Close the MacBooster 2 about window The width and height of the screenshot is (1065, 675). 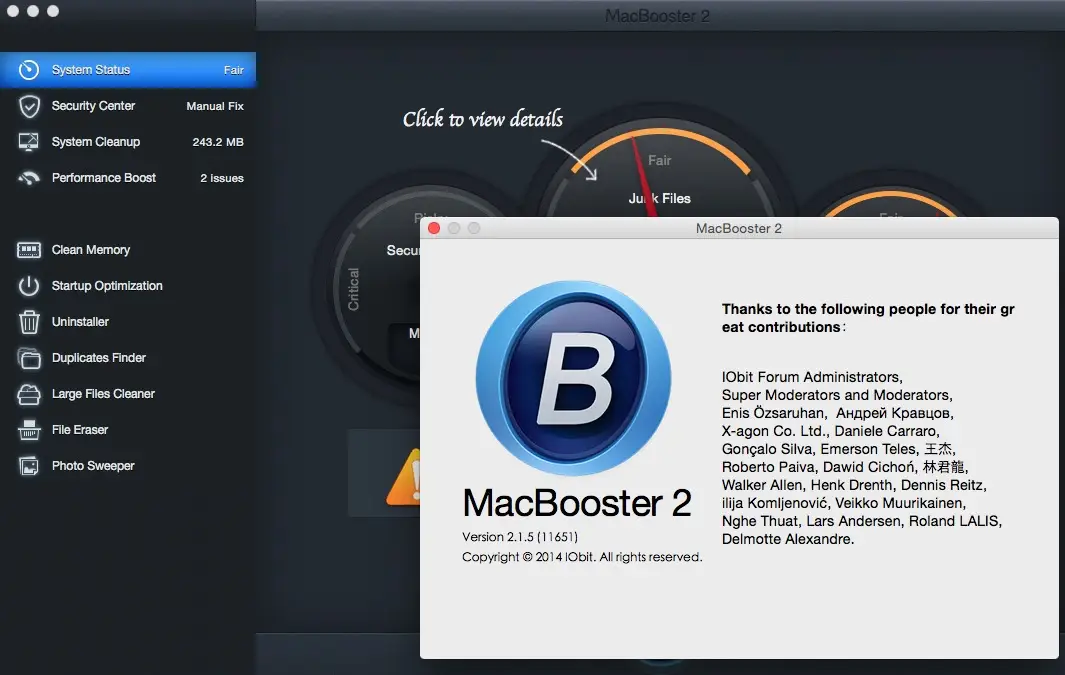pyautogui.click(x=434, y=228)
